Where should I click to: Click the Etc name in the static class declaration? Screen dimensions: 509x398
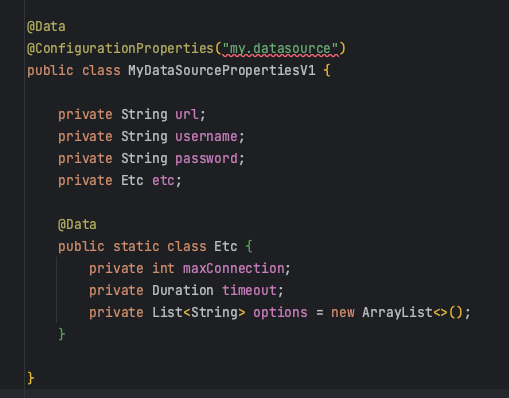pos(226,247)
